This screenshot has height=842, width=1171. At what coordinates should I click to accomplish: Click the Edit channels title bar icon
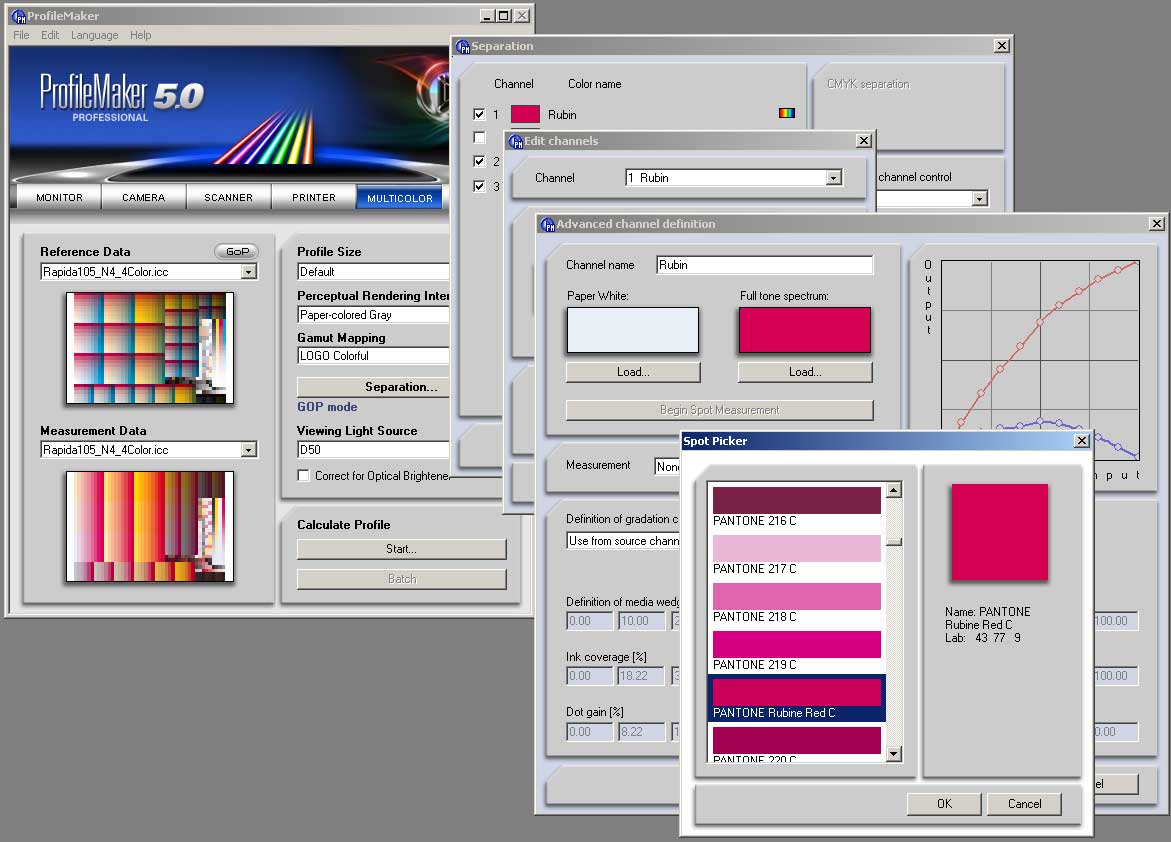515,141
